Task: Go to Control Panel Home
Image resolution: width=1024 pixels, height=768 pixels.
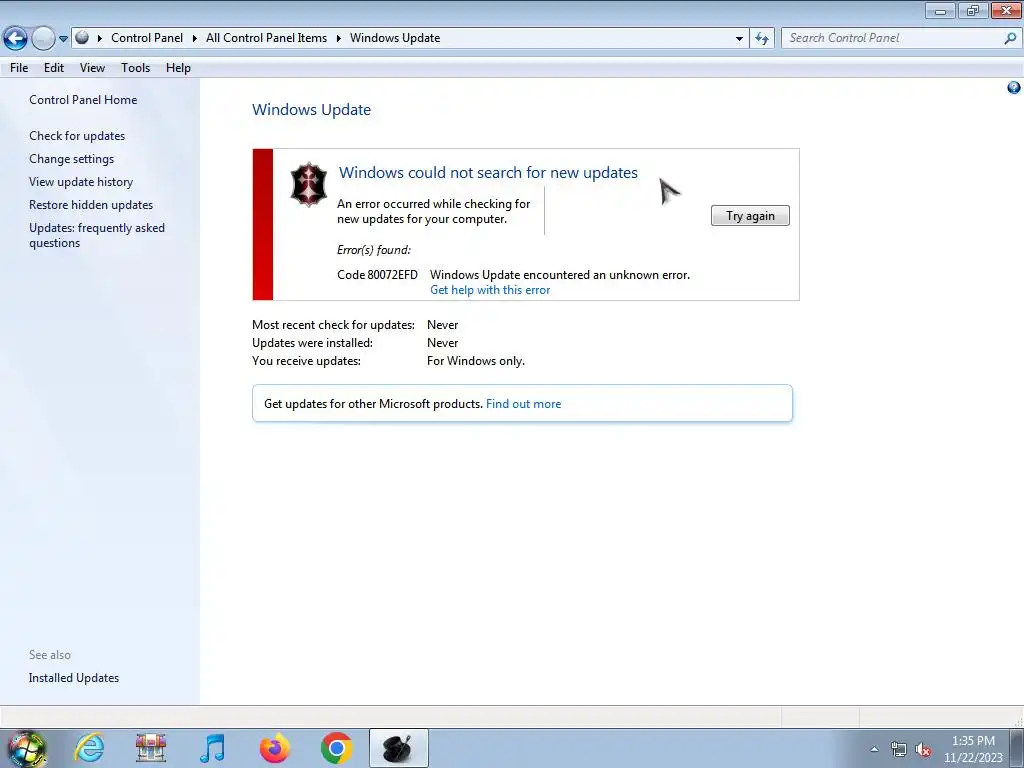Action: click(83, 100)
